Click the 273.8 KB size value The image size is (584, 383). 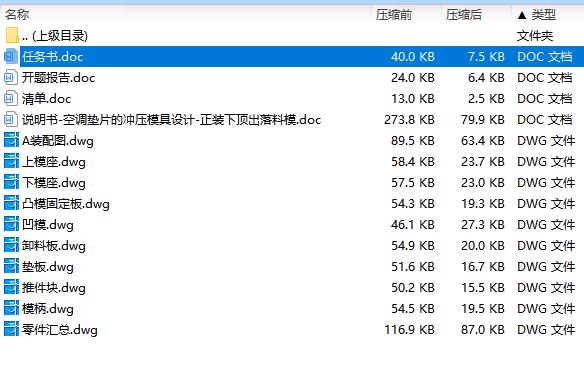pyautogui.click(x=409, y=120)
